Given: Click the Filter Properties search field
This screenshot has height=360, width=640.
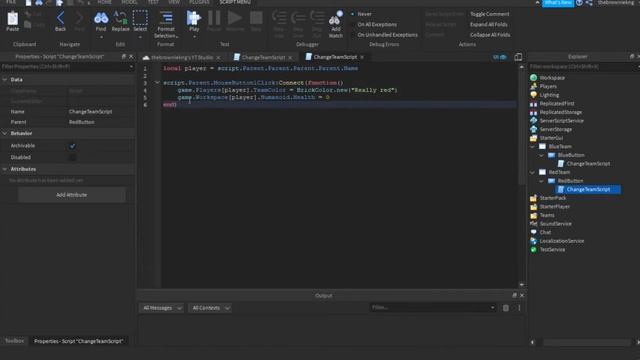Looking at the screenshot, I should click(x=67, y=67).
